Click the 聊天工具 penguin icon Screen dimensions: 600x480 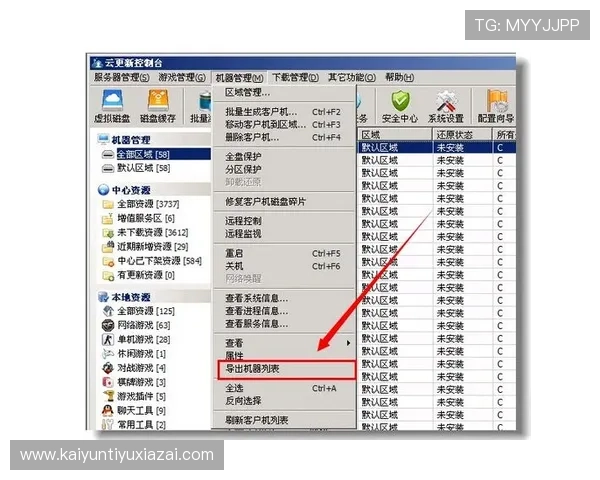[108, 411]
